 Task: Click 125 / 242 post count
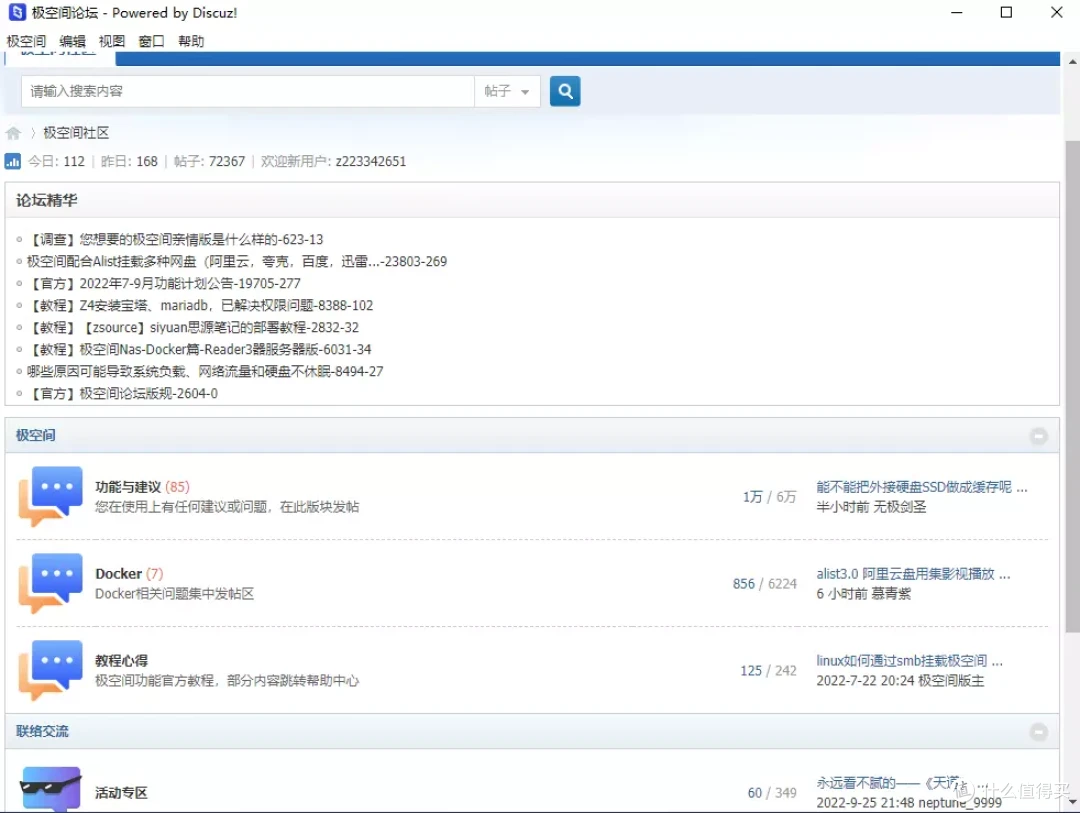[769, 670]
